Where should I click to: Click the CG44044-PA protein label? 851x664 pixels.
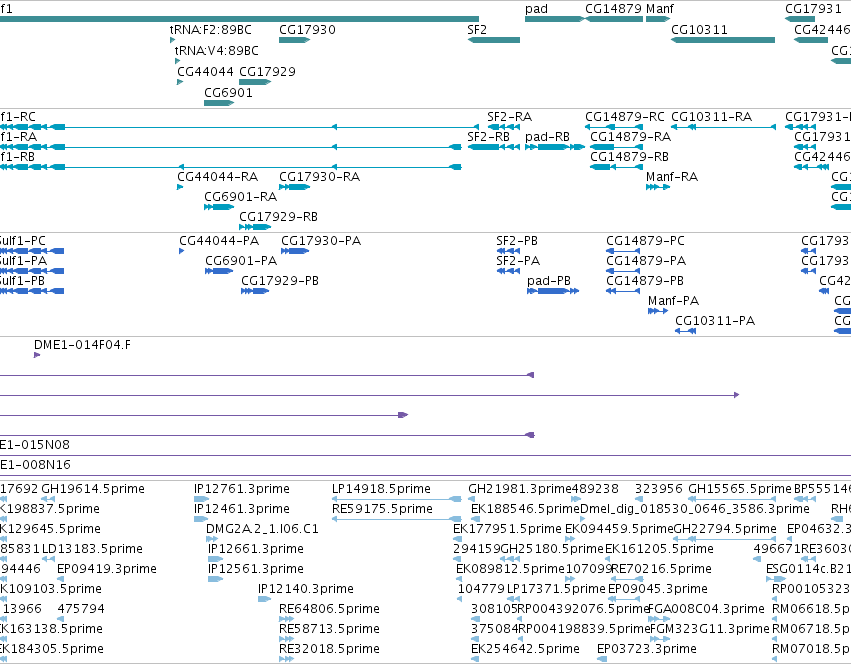[x=219, y=241]
